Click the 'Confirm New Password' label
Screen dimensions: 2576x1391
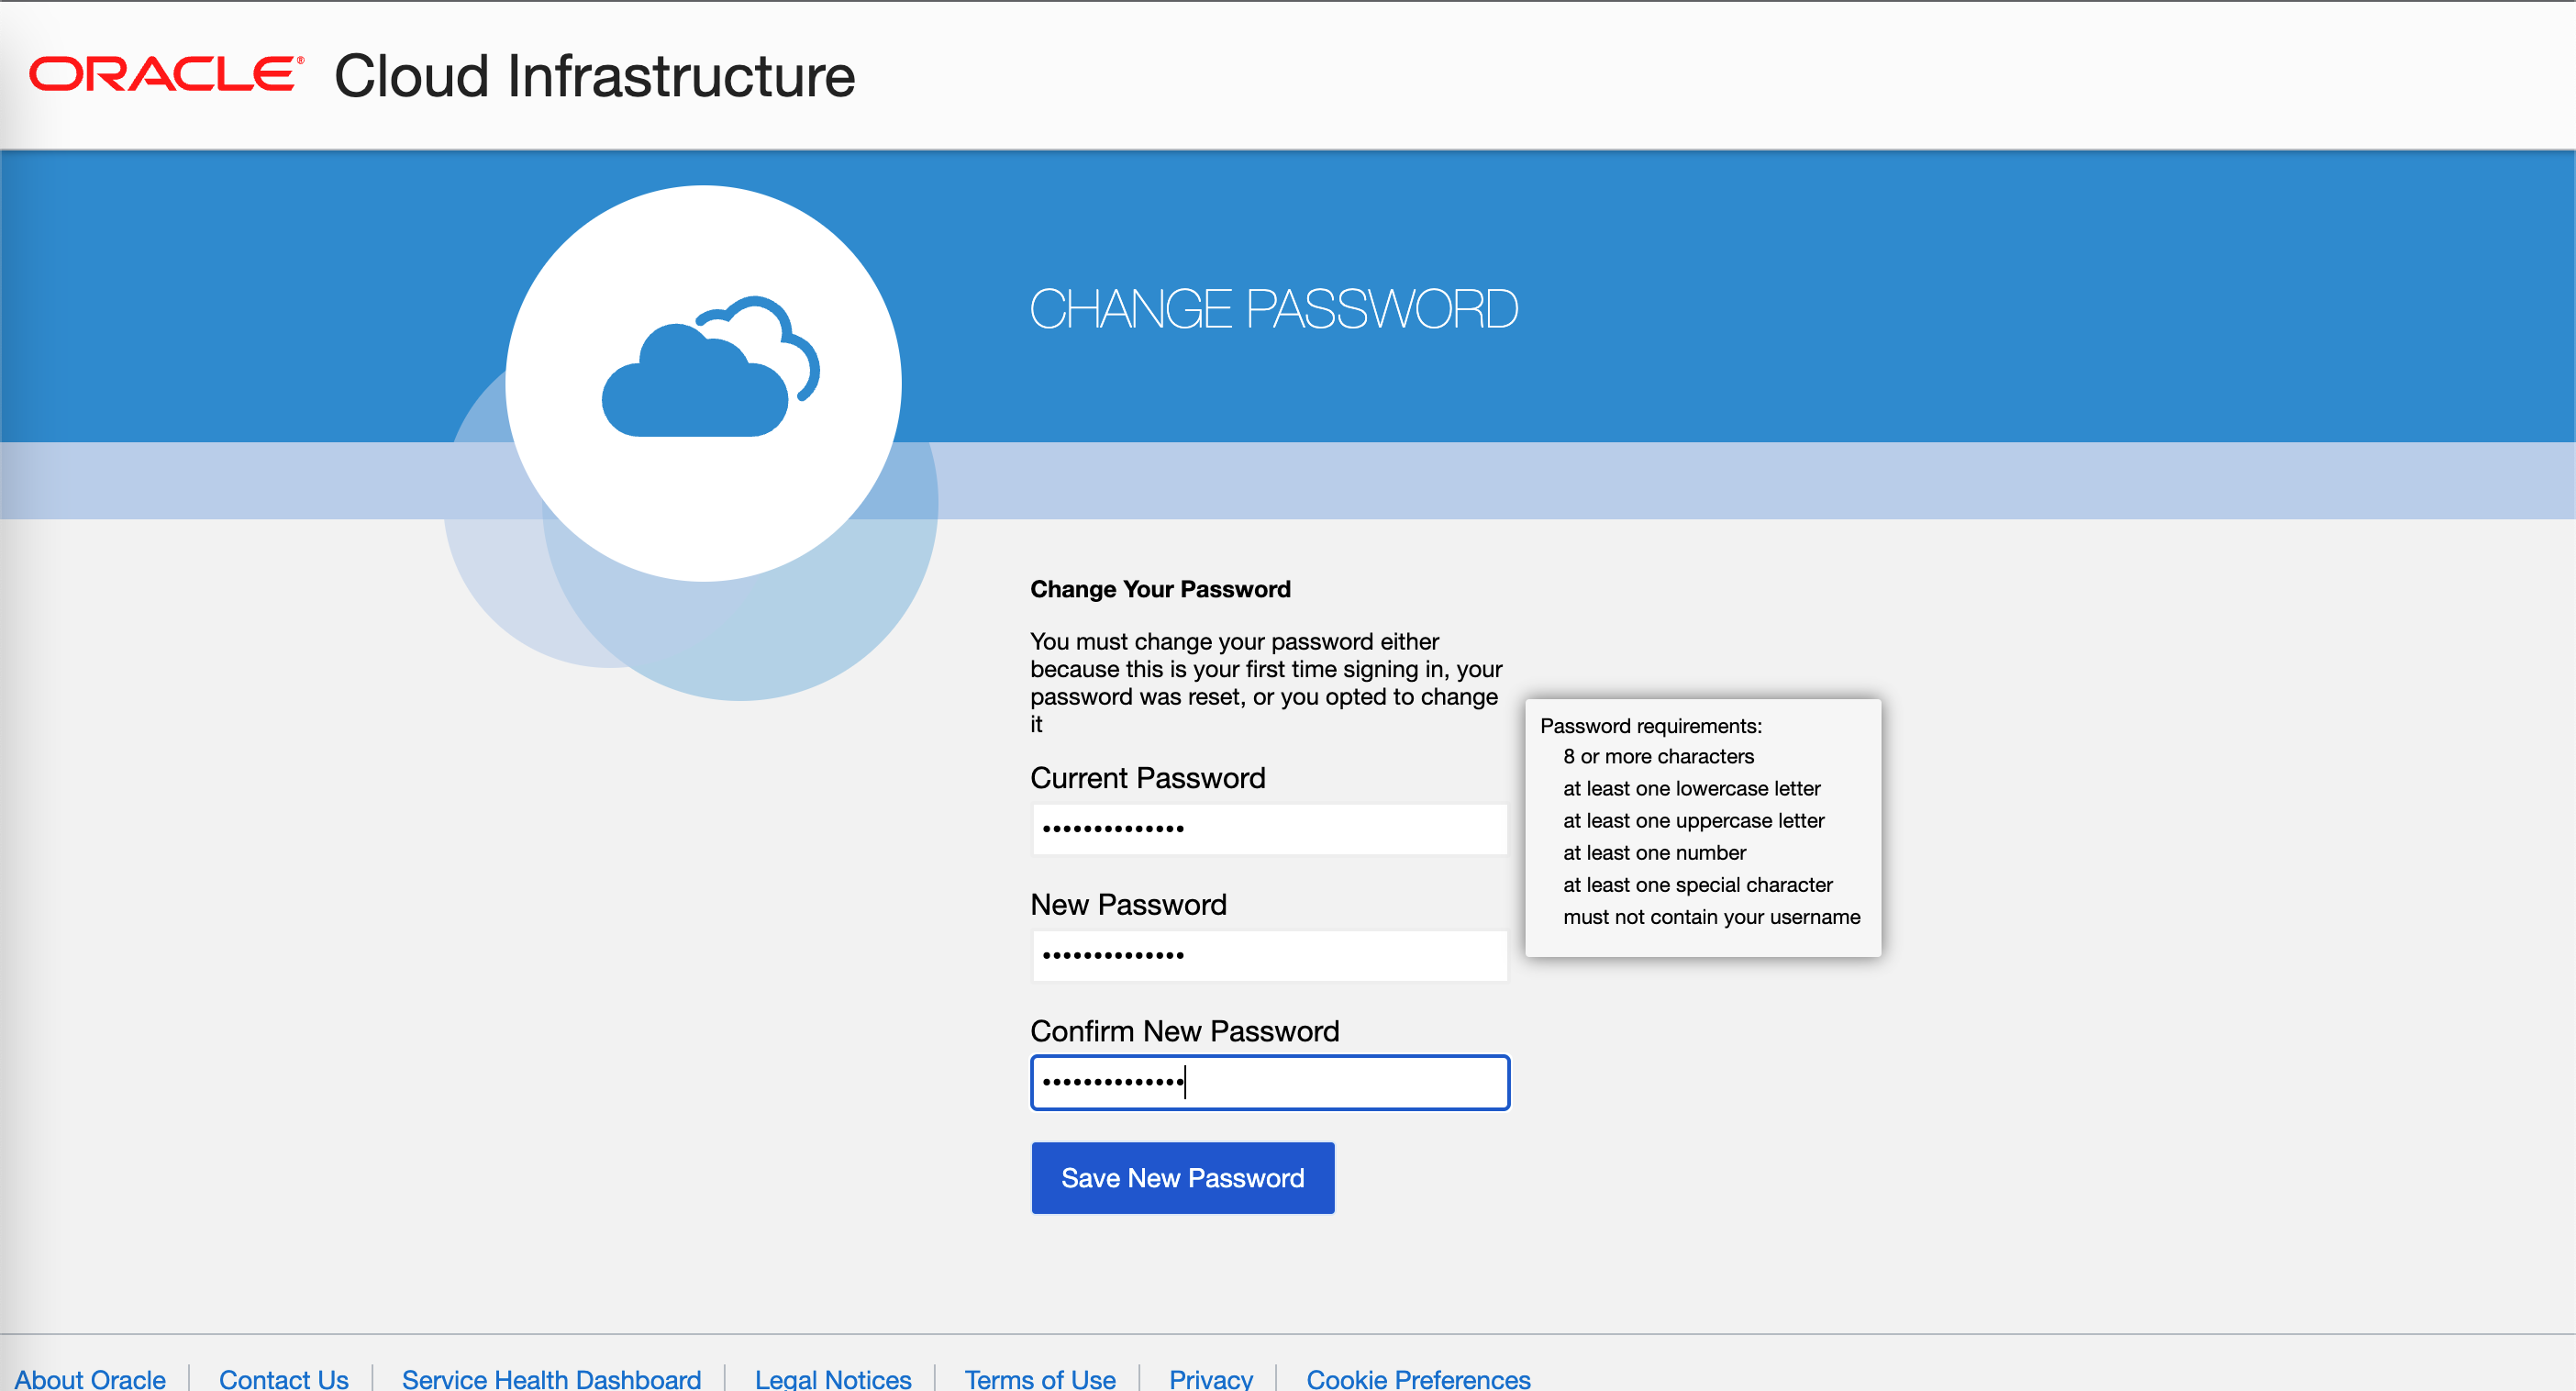[1185, 1032]
